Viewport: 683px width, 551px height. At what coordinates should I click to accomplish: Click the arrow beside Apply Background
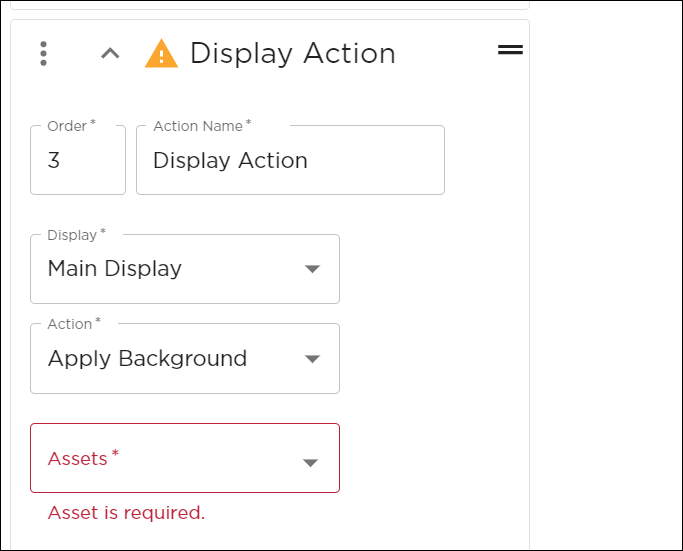[312, 359]
